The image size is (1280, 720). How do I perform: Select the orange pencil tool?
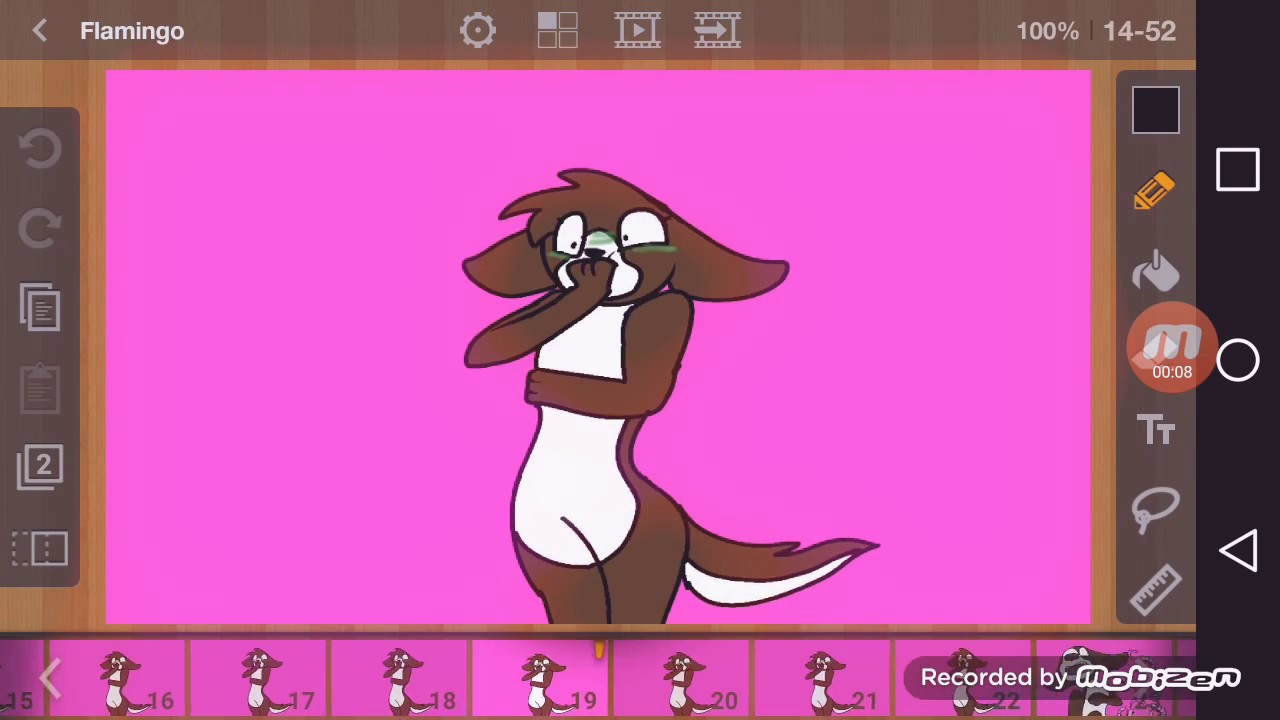tap(1155, 191)
